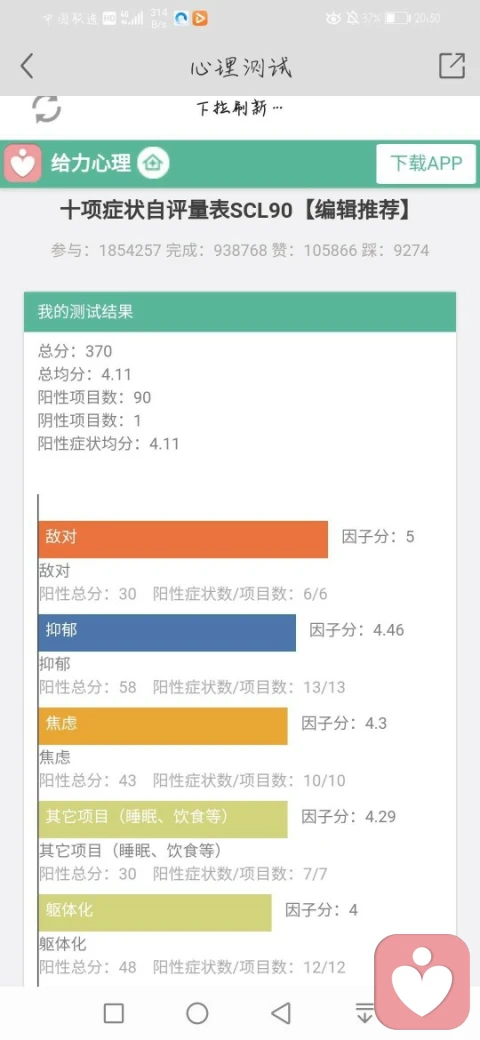Select the orange 敌对 bar
480x1040 pixels.
(183, 539)
